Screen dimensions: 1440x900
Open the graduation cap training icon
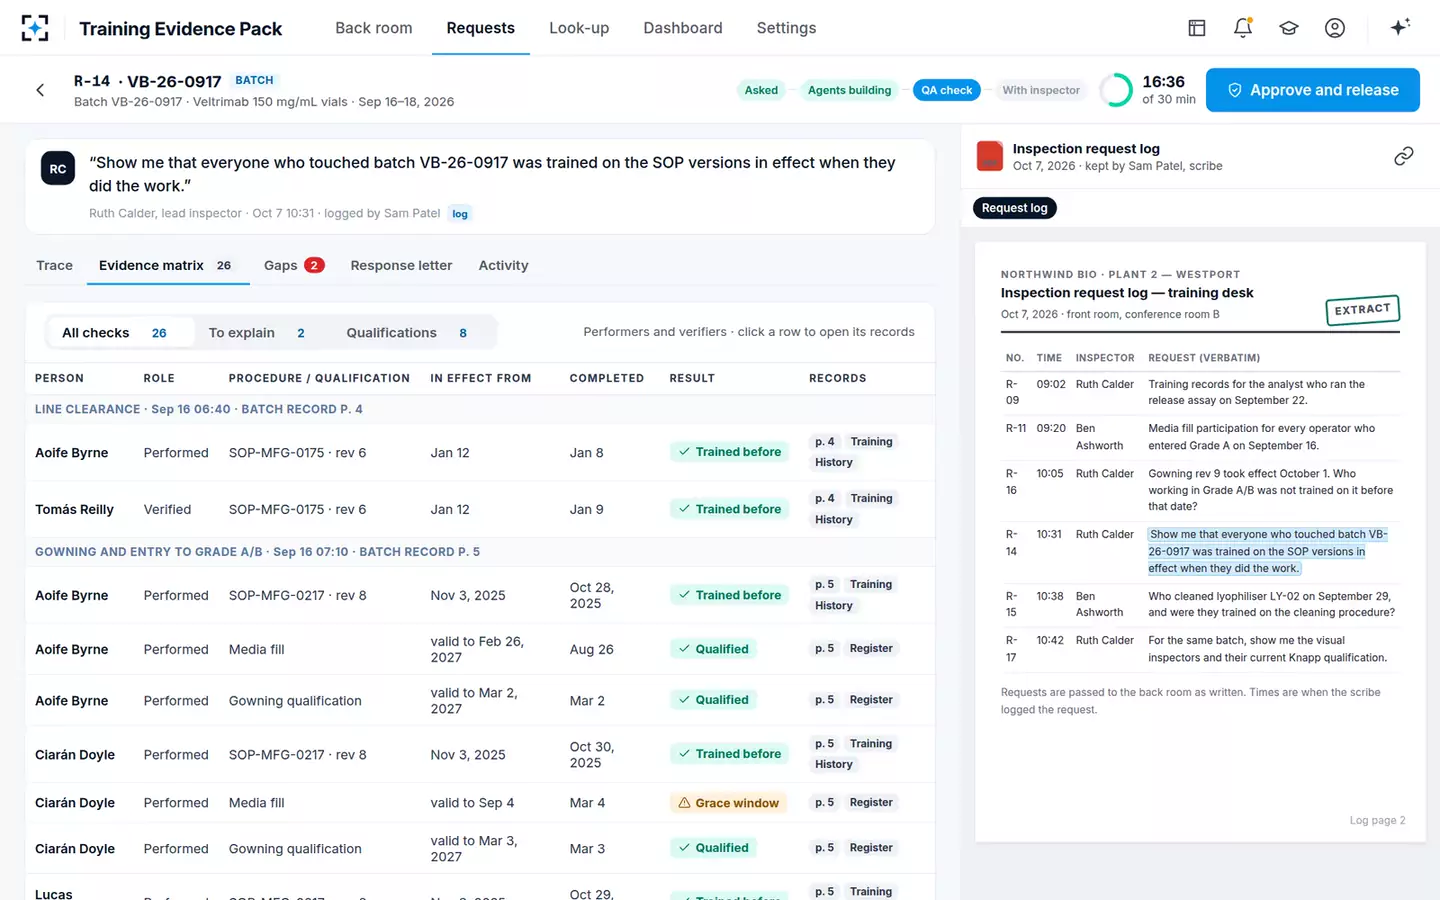[1289, 28]
